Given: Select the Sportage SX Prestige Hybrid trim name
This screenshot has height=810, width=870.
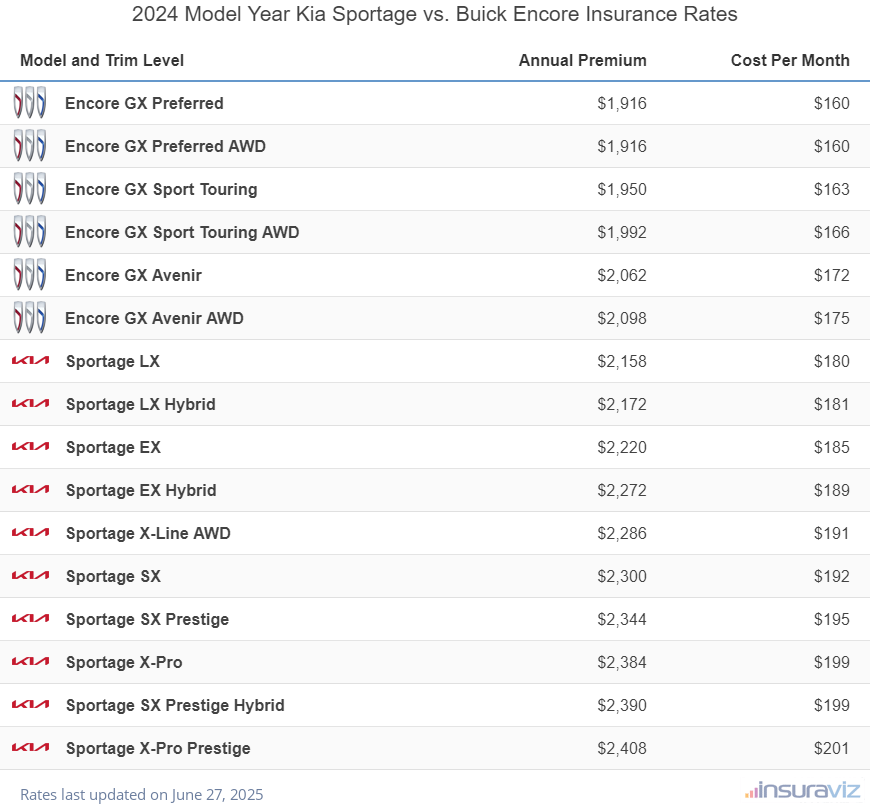Looking at the screenshot, I should tap(175, 705).
